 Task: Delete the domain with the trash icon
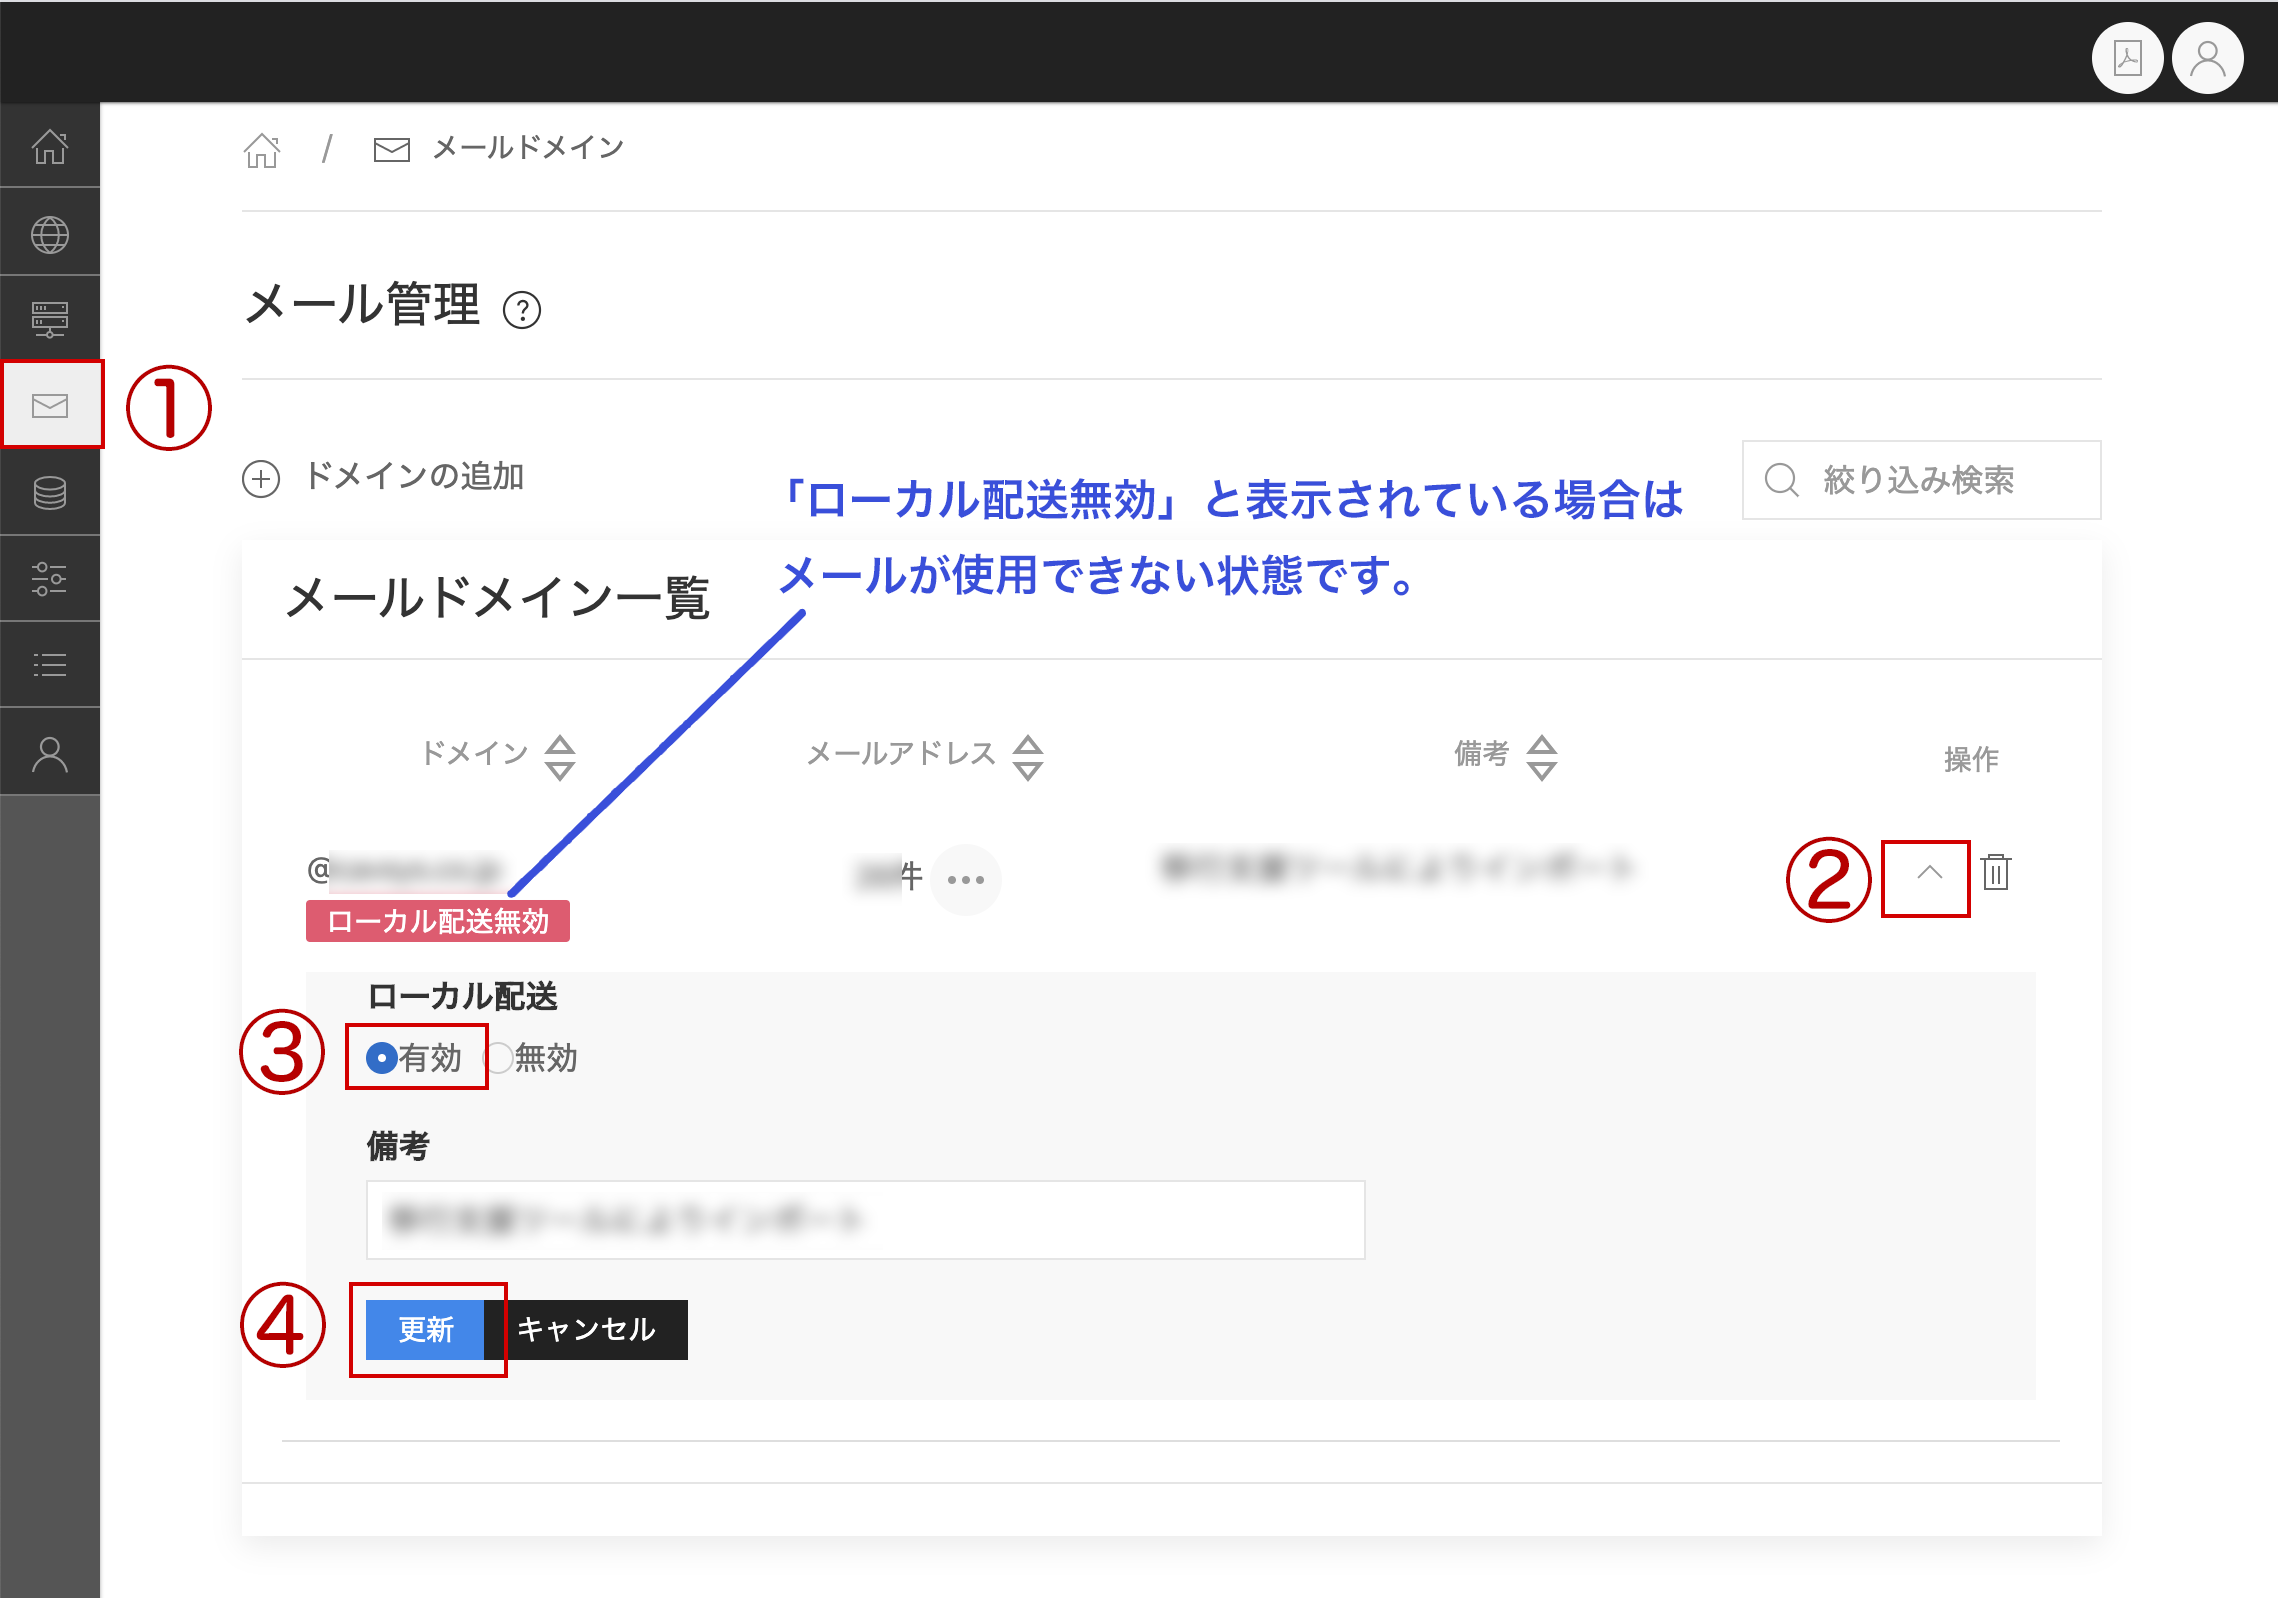[1996, 872]
